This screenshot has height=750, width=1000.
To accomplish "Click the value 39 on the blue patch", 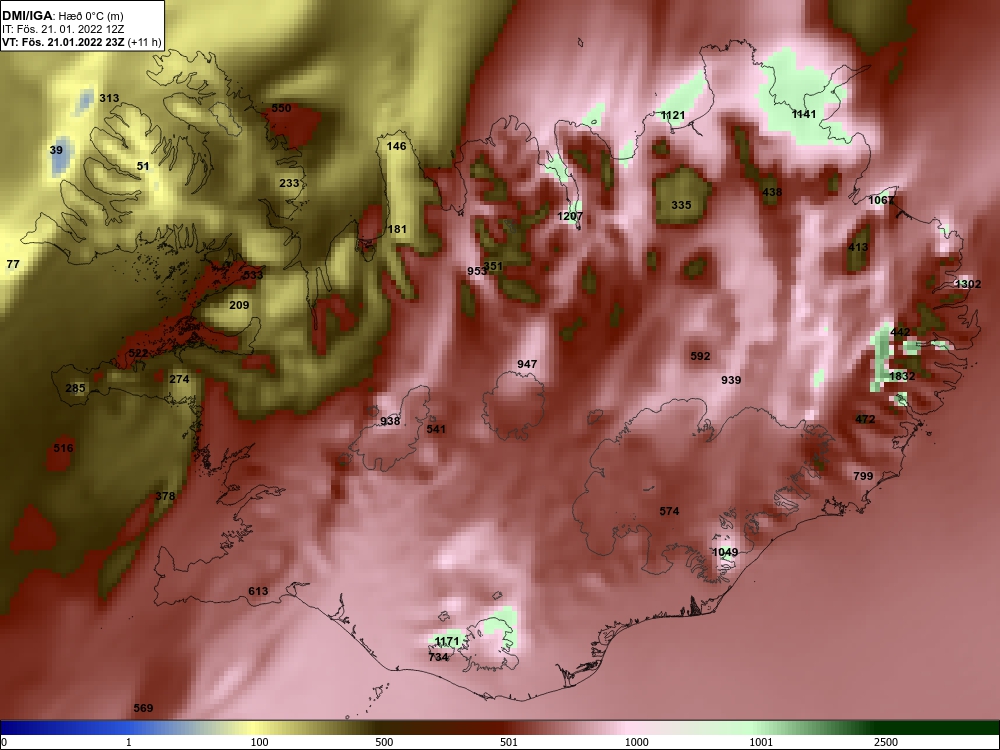I will click(56, 151).
